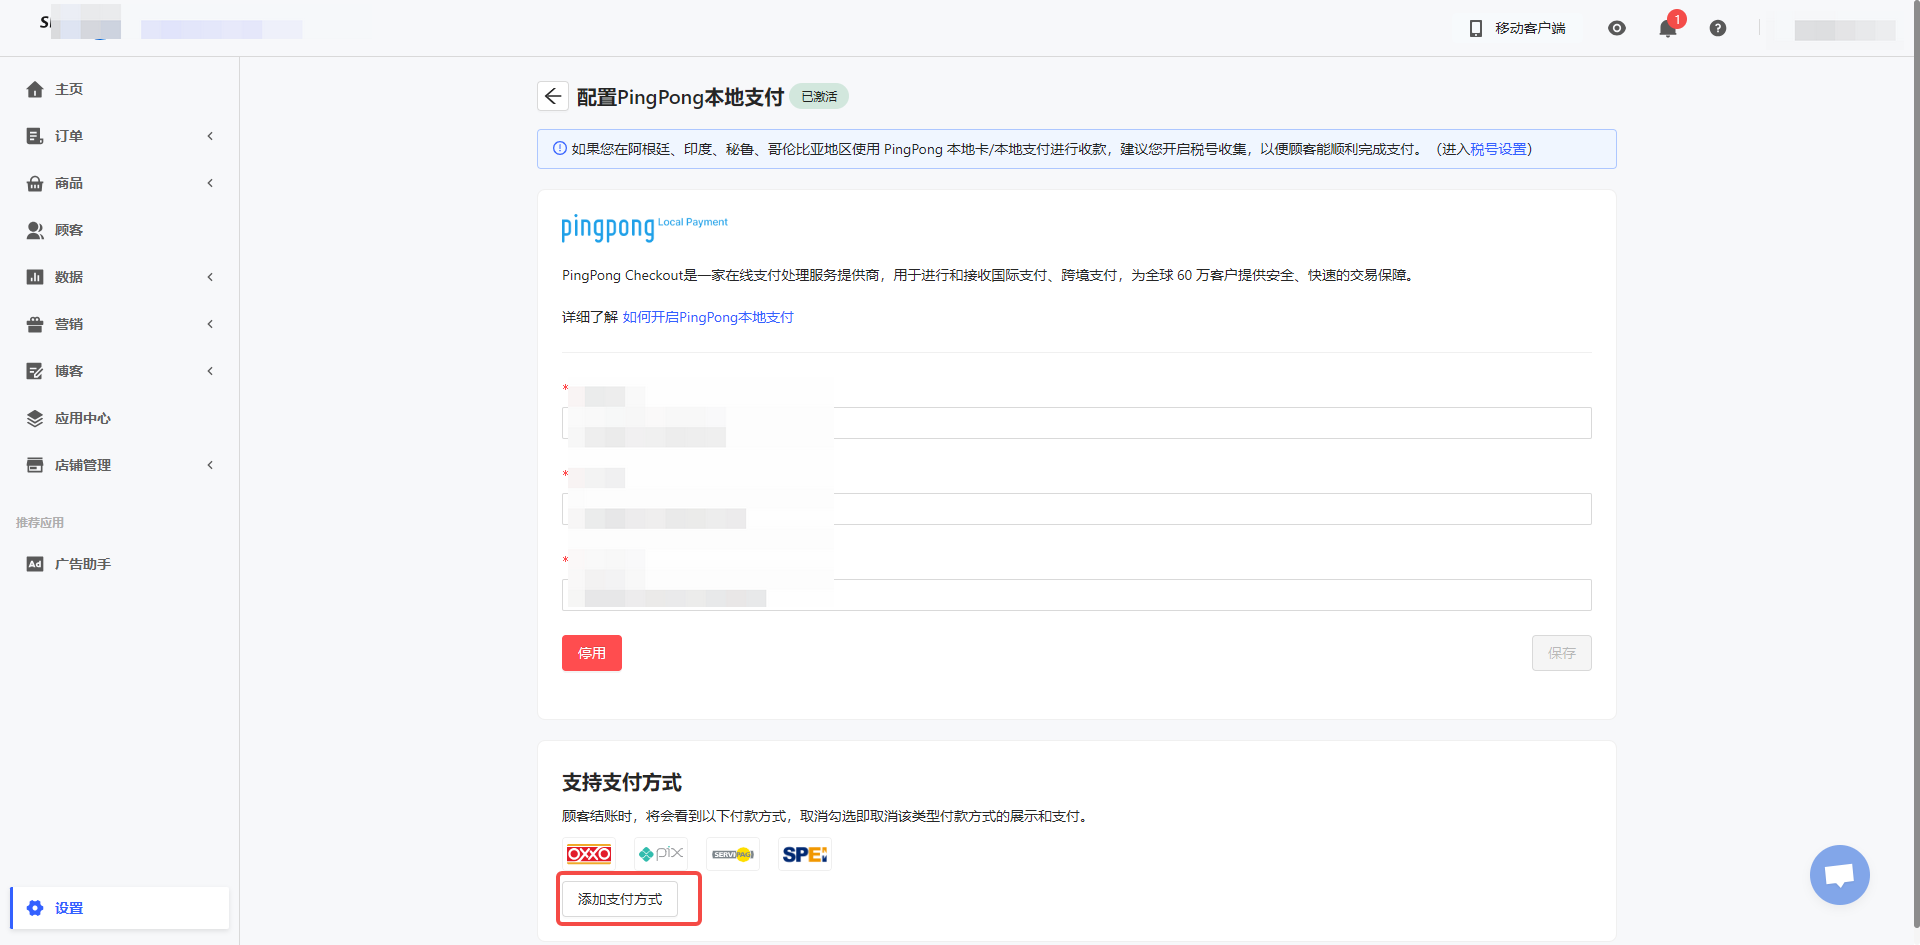Click the SPEI payment logo
Screen dimensions: 1920x945
tap(805, 854)
